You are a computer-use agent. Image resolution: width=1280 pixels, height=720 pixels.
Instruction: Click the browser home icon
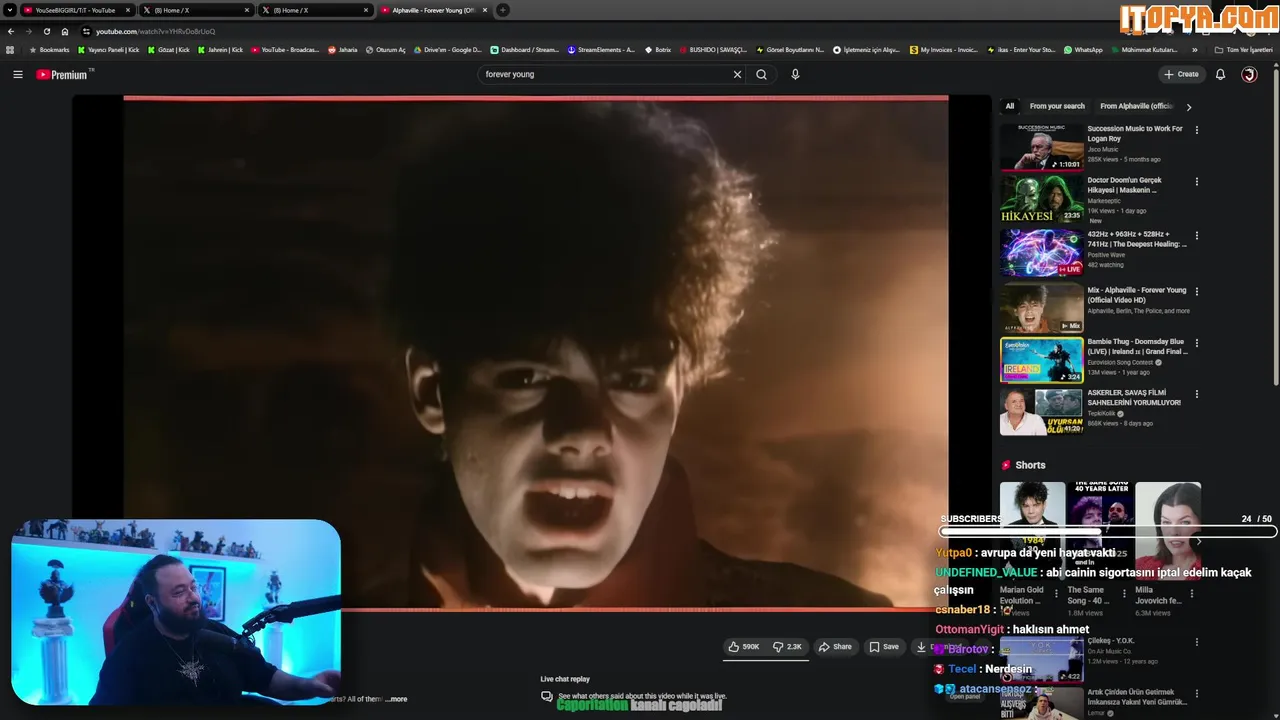tap(65, 31)
